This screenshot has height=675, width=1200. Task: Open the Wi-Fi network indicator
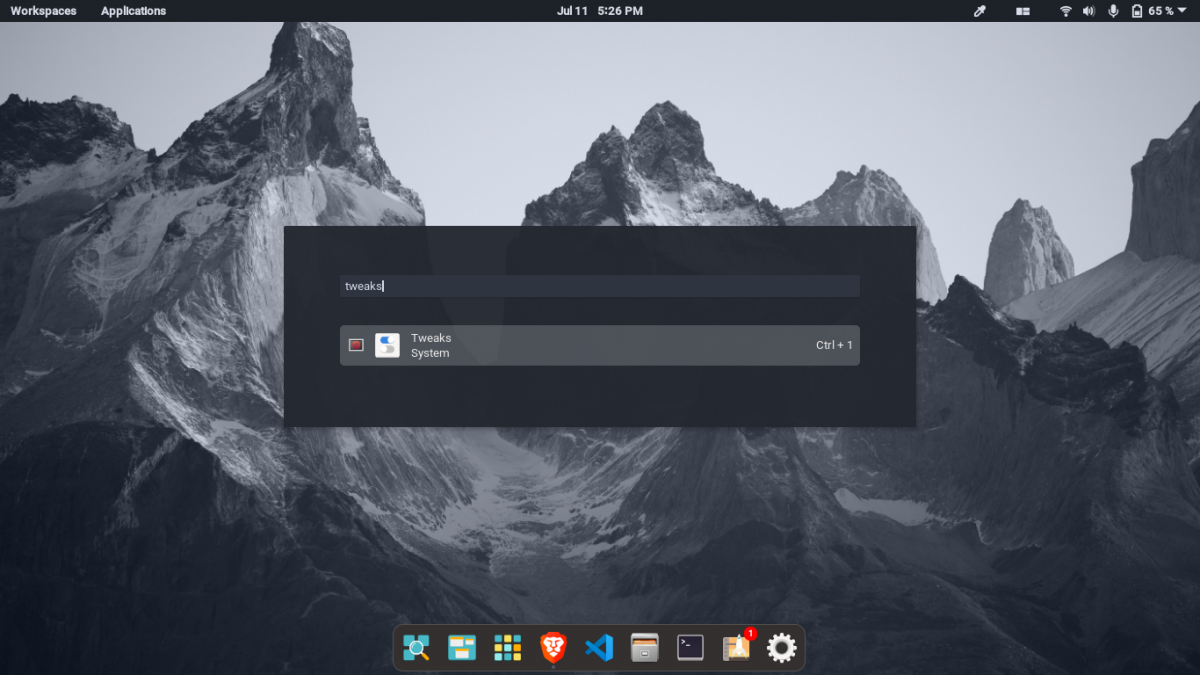[1064, 10]
